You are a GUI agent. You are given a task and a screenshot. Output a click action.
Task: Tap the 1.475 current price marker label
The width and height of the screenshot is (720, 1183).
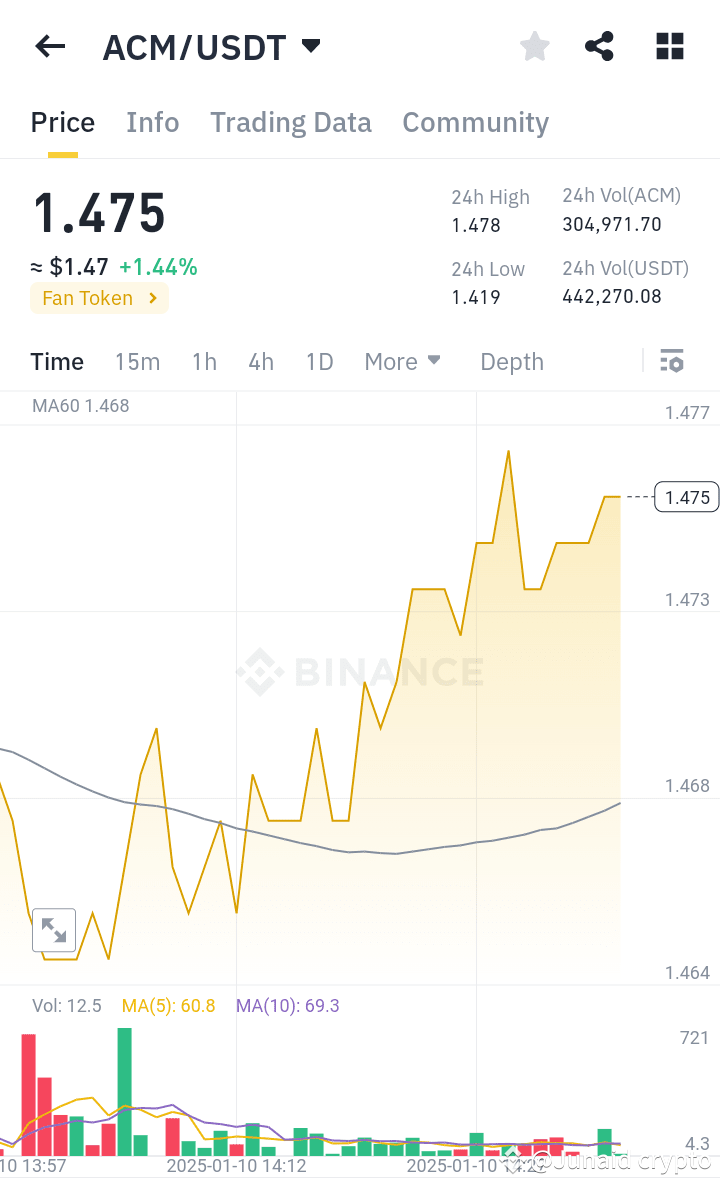(x=687, y=497)
